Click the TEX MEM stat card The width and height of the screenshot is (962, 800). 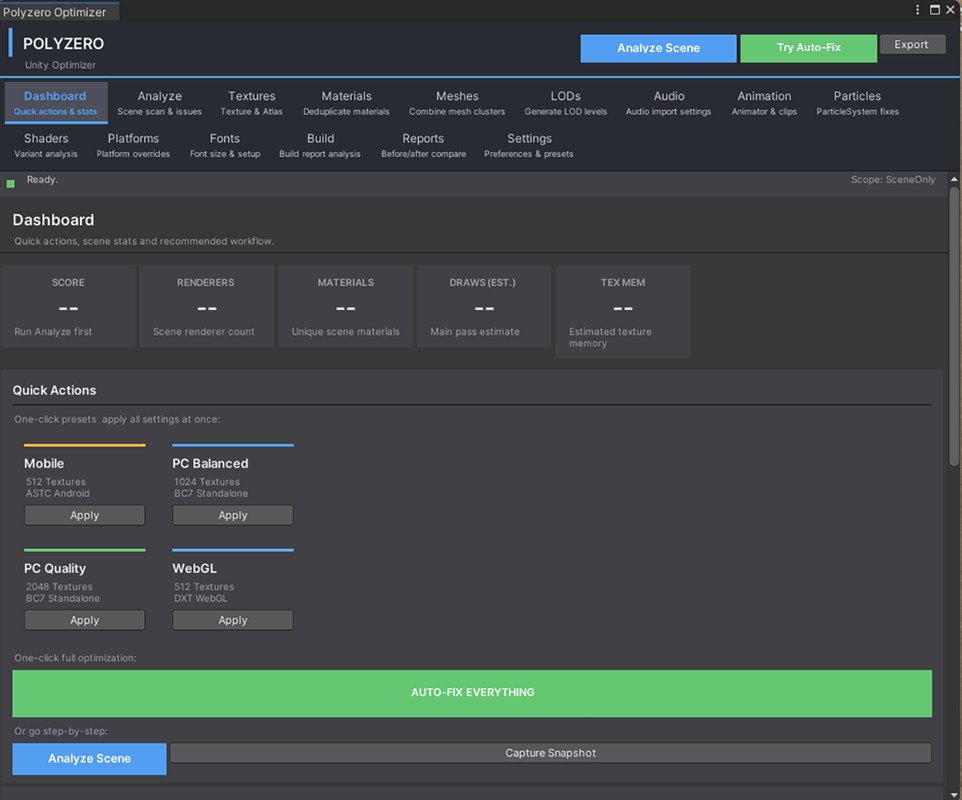tap(623, 312)
